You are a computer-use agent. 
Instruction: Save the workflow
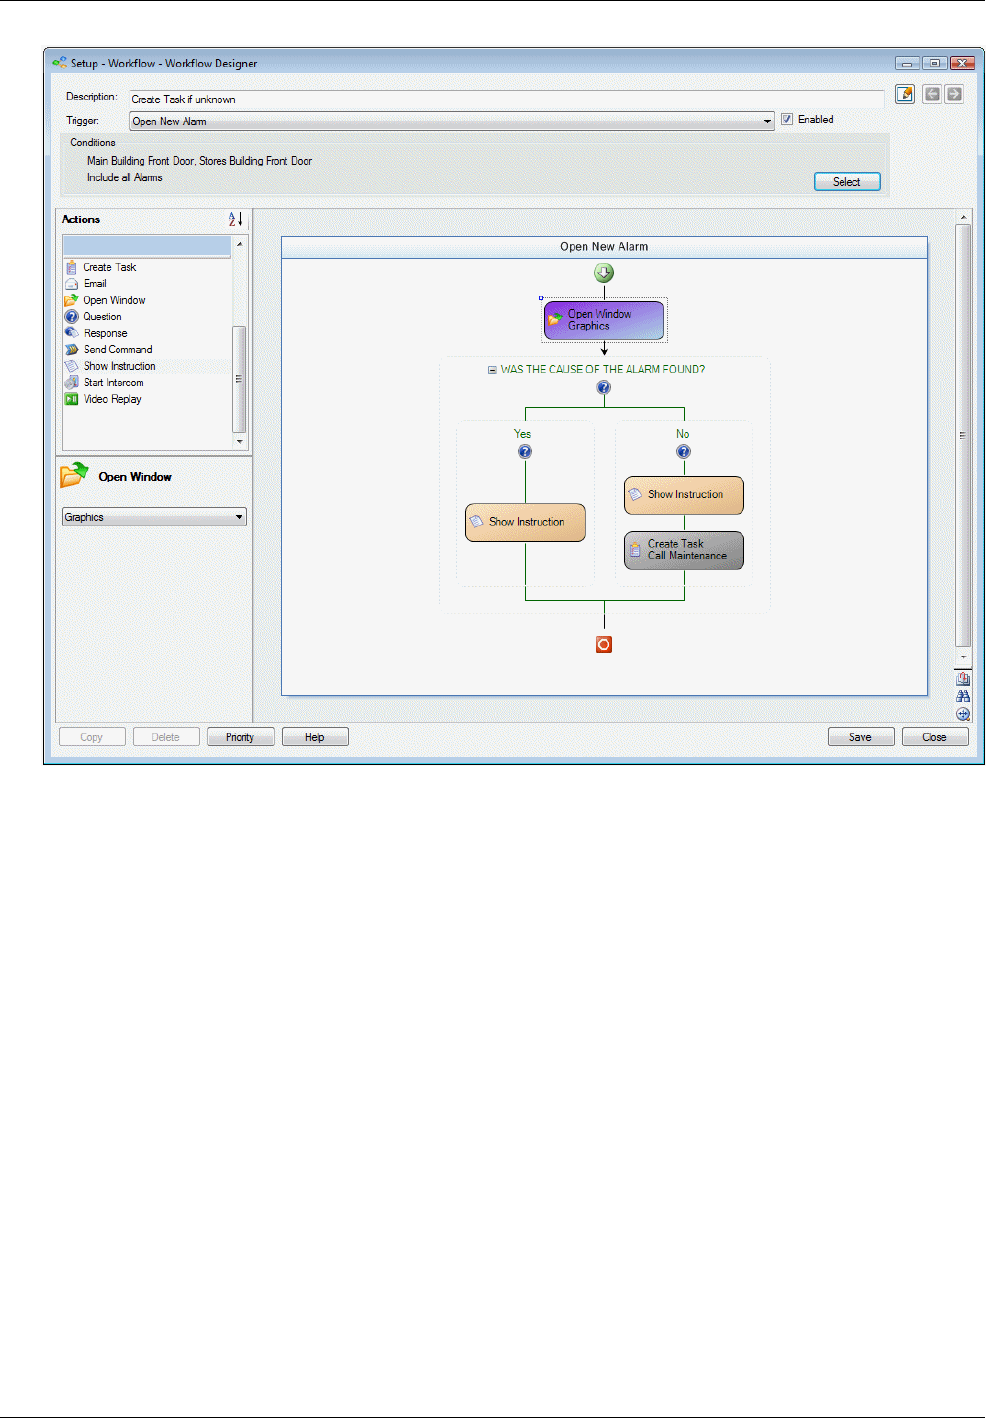click(x=861, y=737)
